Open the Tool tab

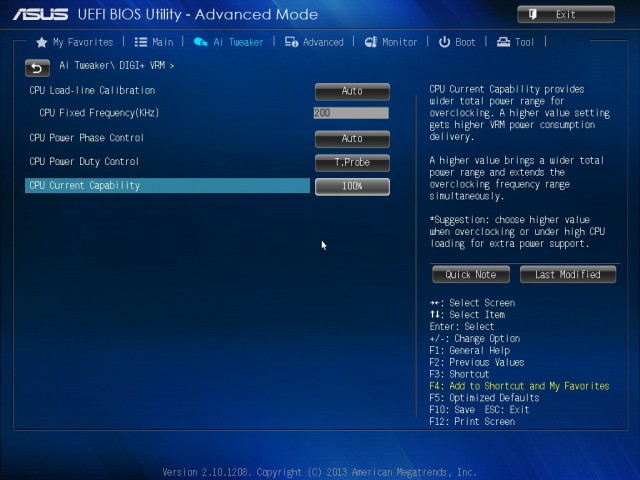click(515, 42)
